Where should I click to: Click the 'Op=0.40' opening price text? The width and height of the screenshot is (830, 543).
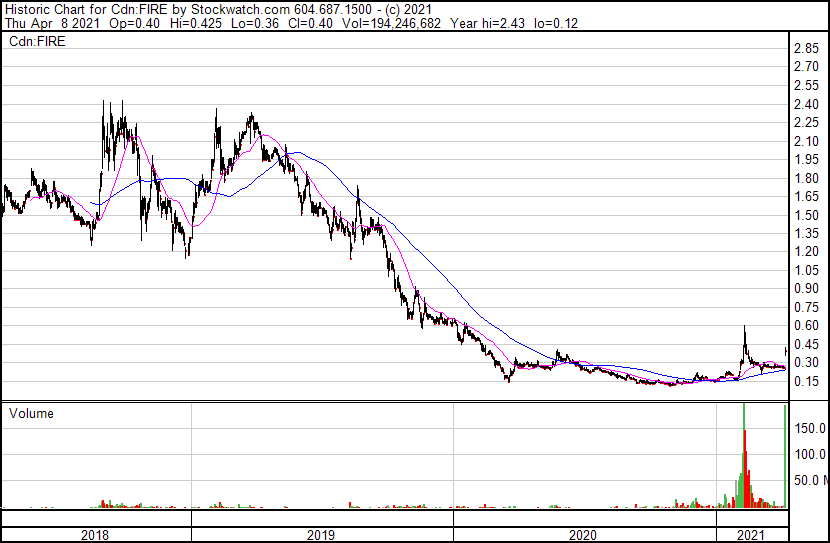click(x=134, y=23)
